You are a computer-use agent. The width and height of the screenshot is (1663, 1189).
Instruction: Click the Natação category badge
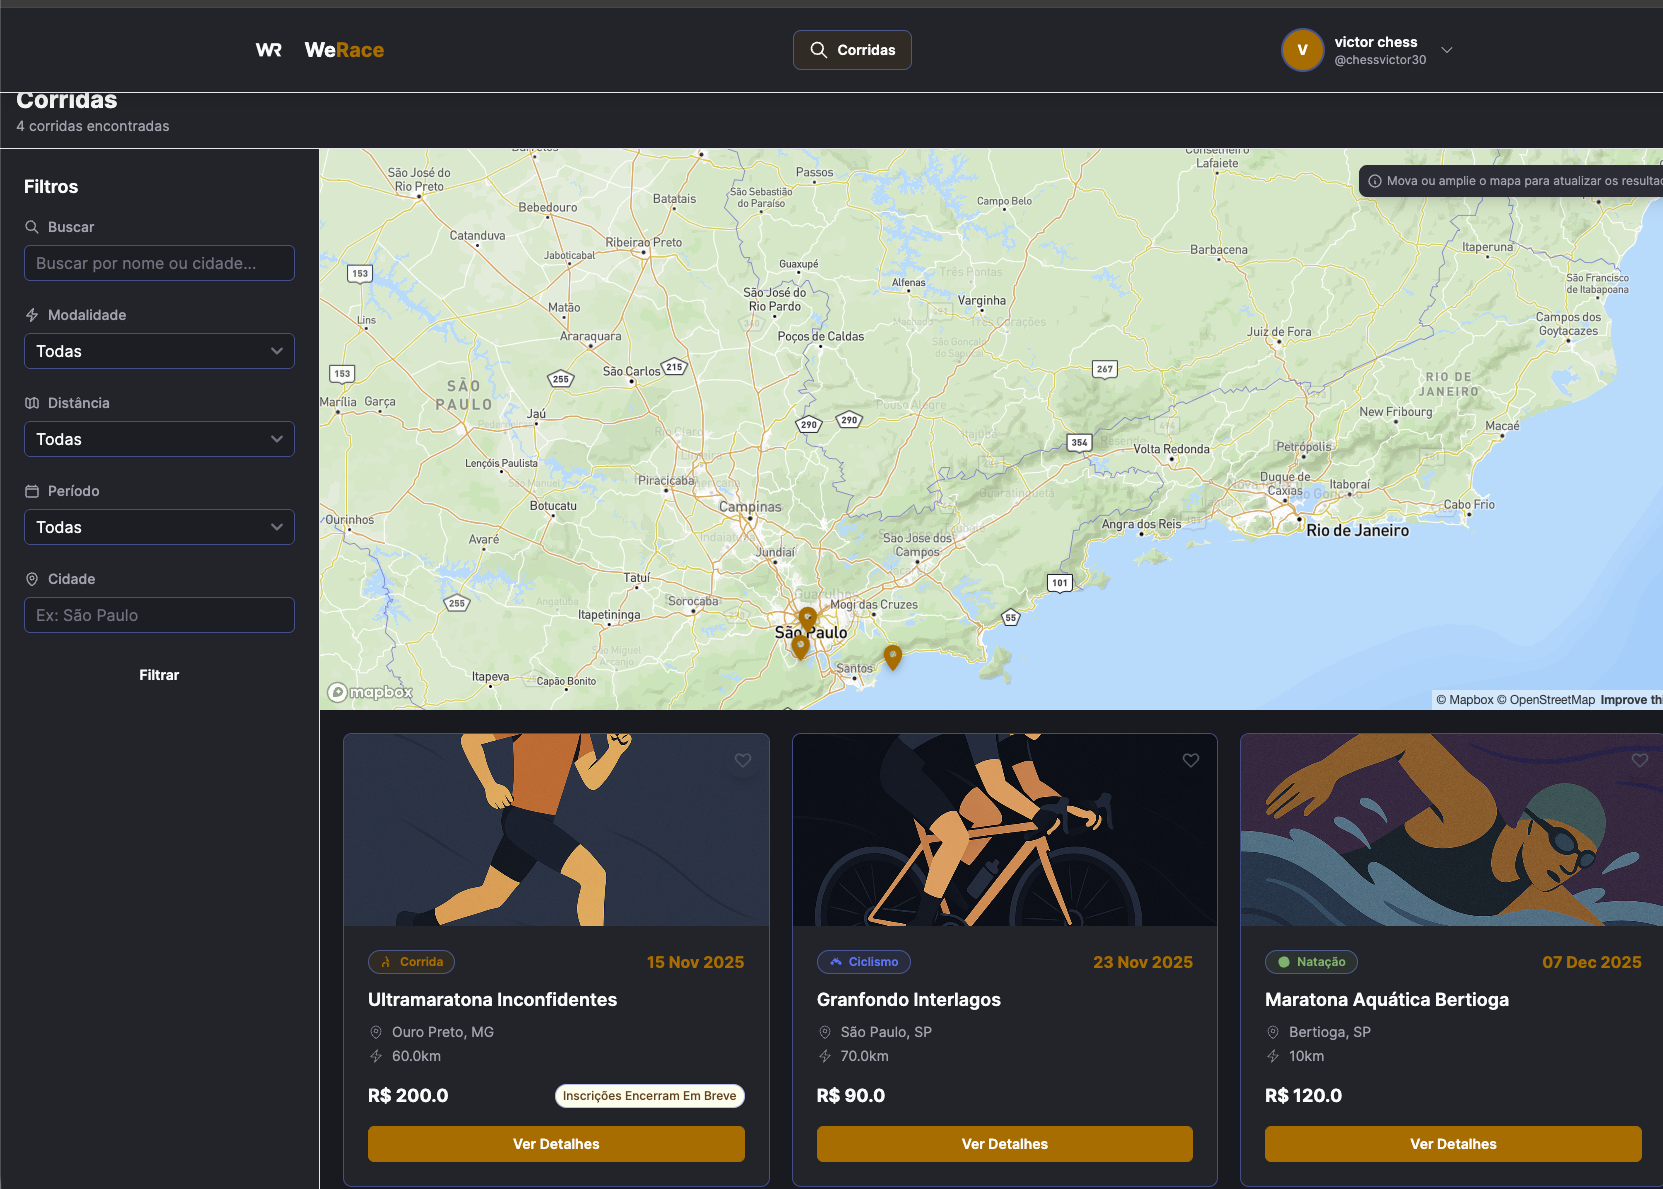coord(1310,962)
